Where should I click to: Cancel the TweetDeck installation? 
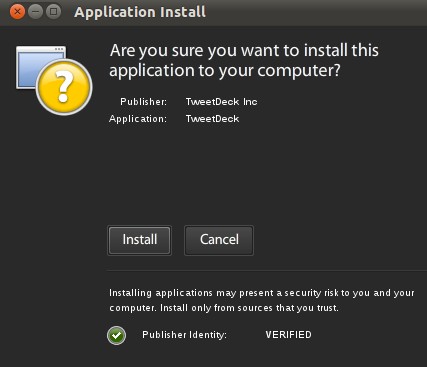pos(219,240)
